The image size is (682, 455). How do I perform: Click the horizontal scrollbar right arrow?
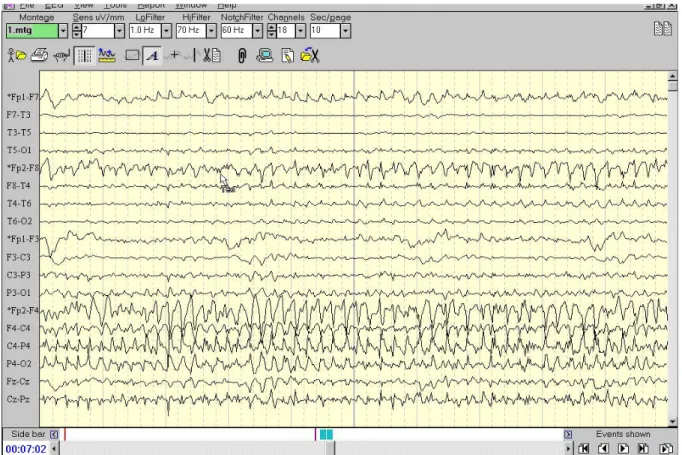pos(568,448)
